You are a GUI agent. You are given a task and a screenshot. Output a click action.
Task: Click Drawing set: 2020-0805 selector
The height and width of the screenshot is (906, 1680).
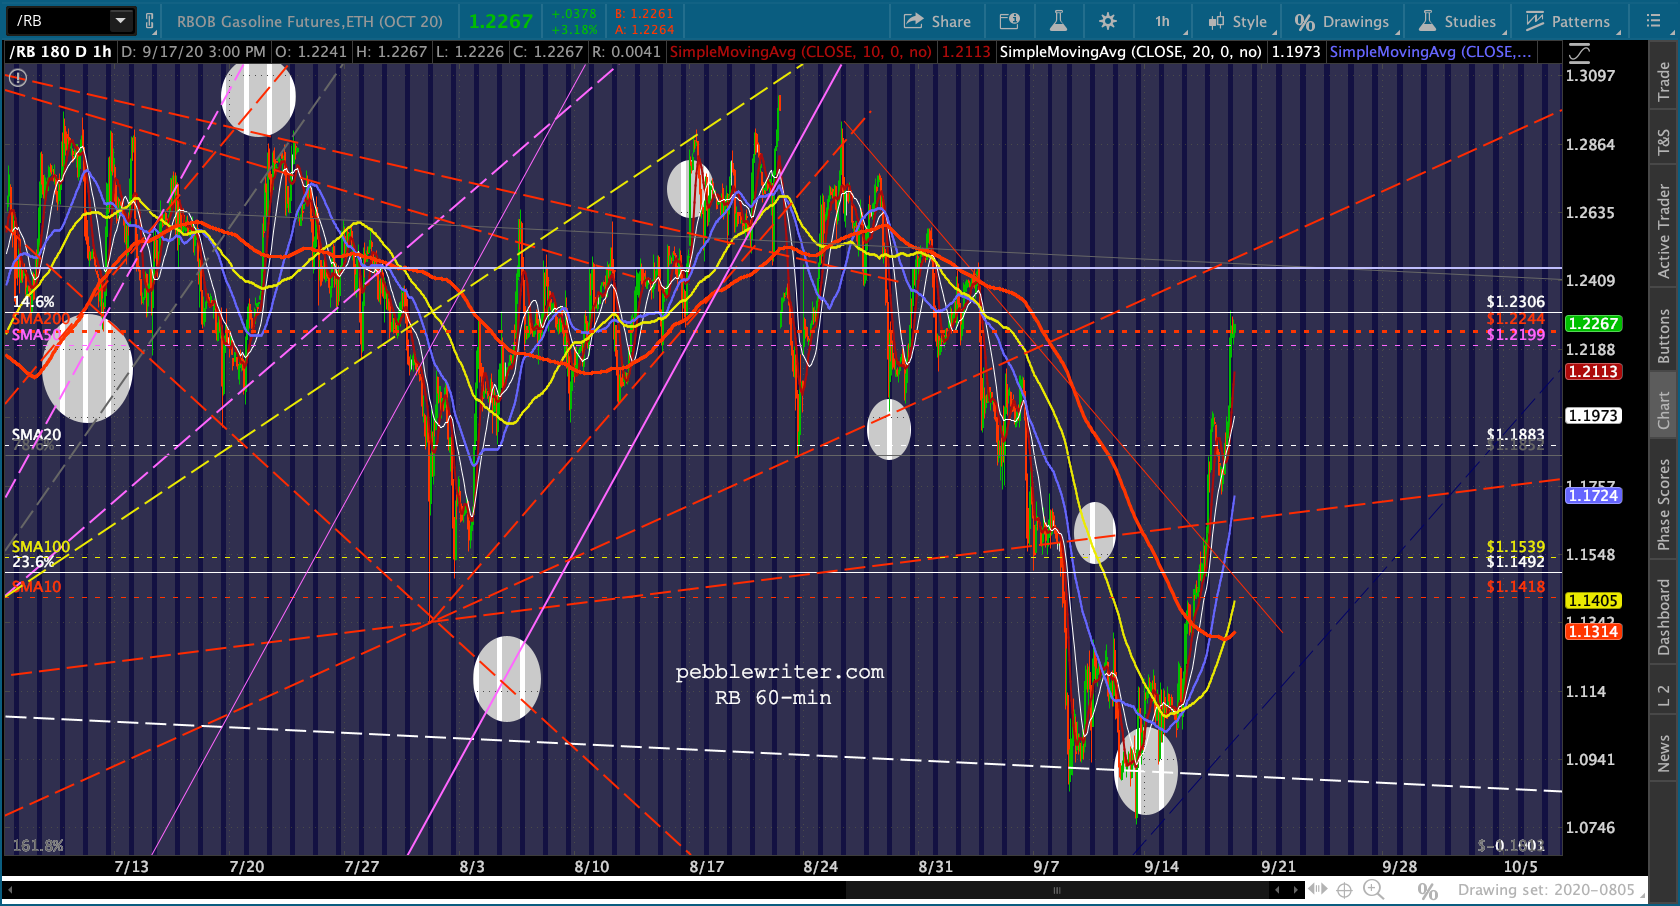coord(1545,889)
